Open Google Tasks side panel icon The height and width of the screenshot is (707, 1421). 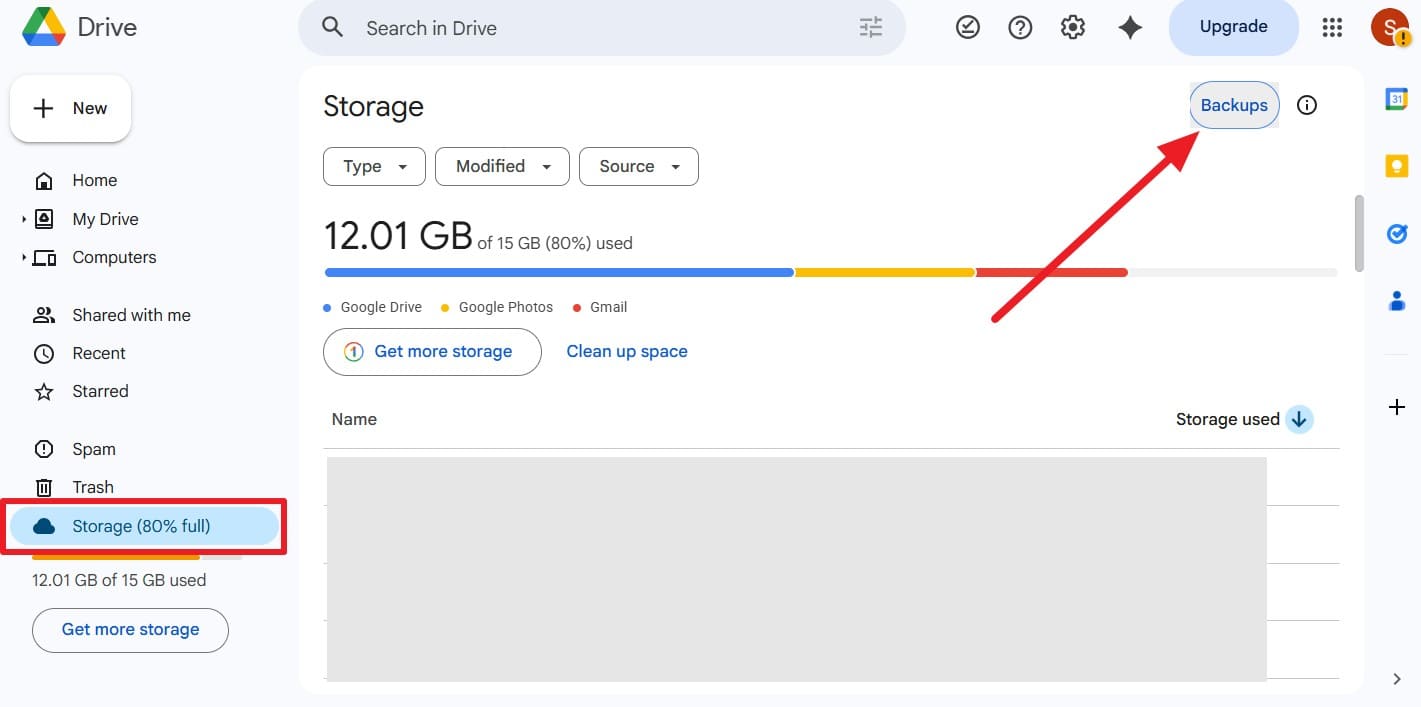coord(1397,233)
